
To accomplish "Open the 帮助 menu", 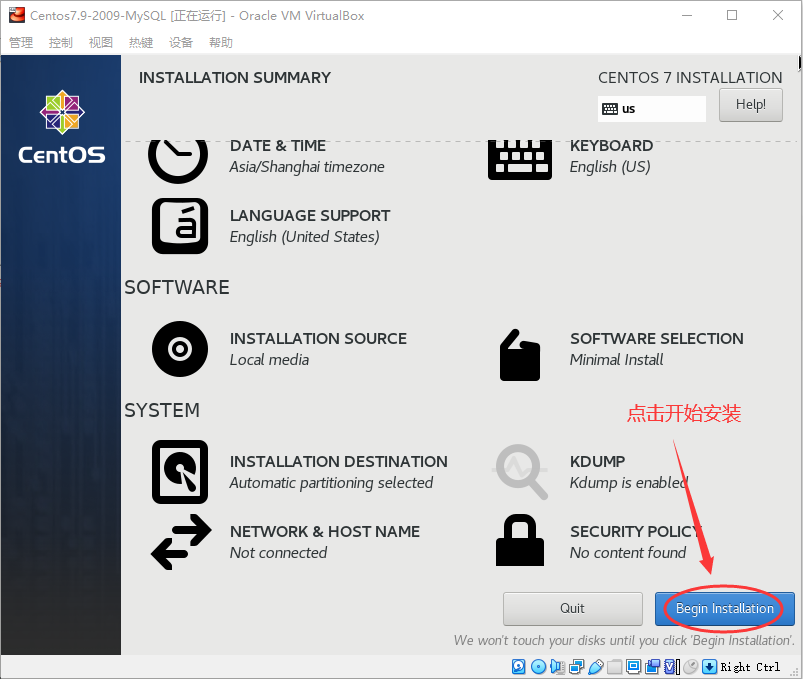I will click(x=221, y=43).
